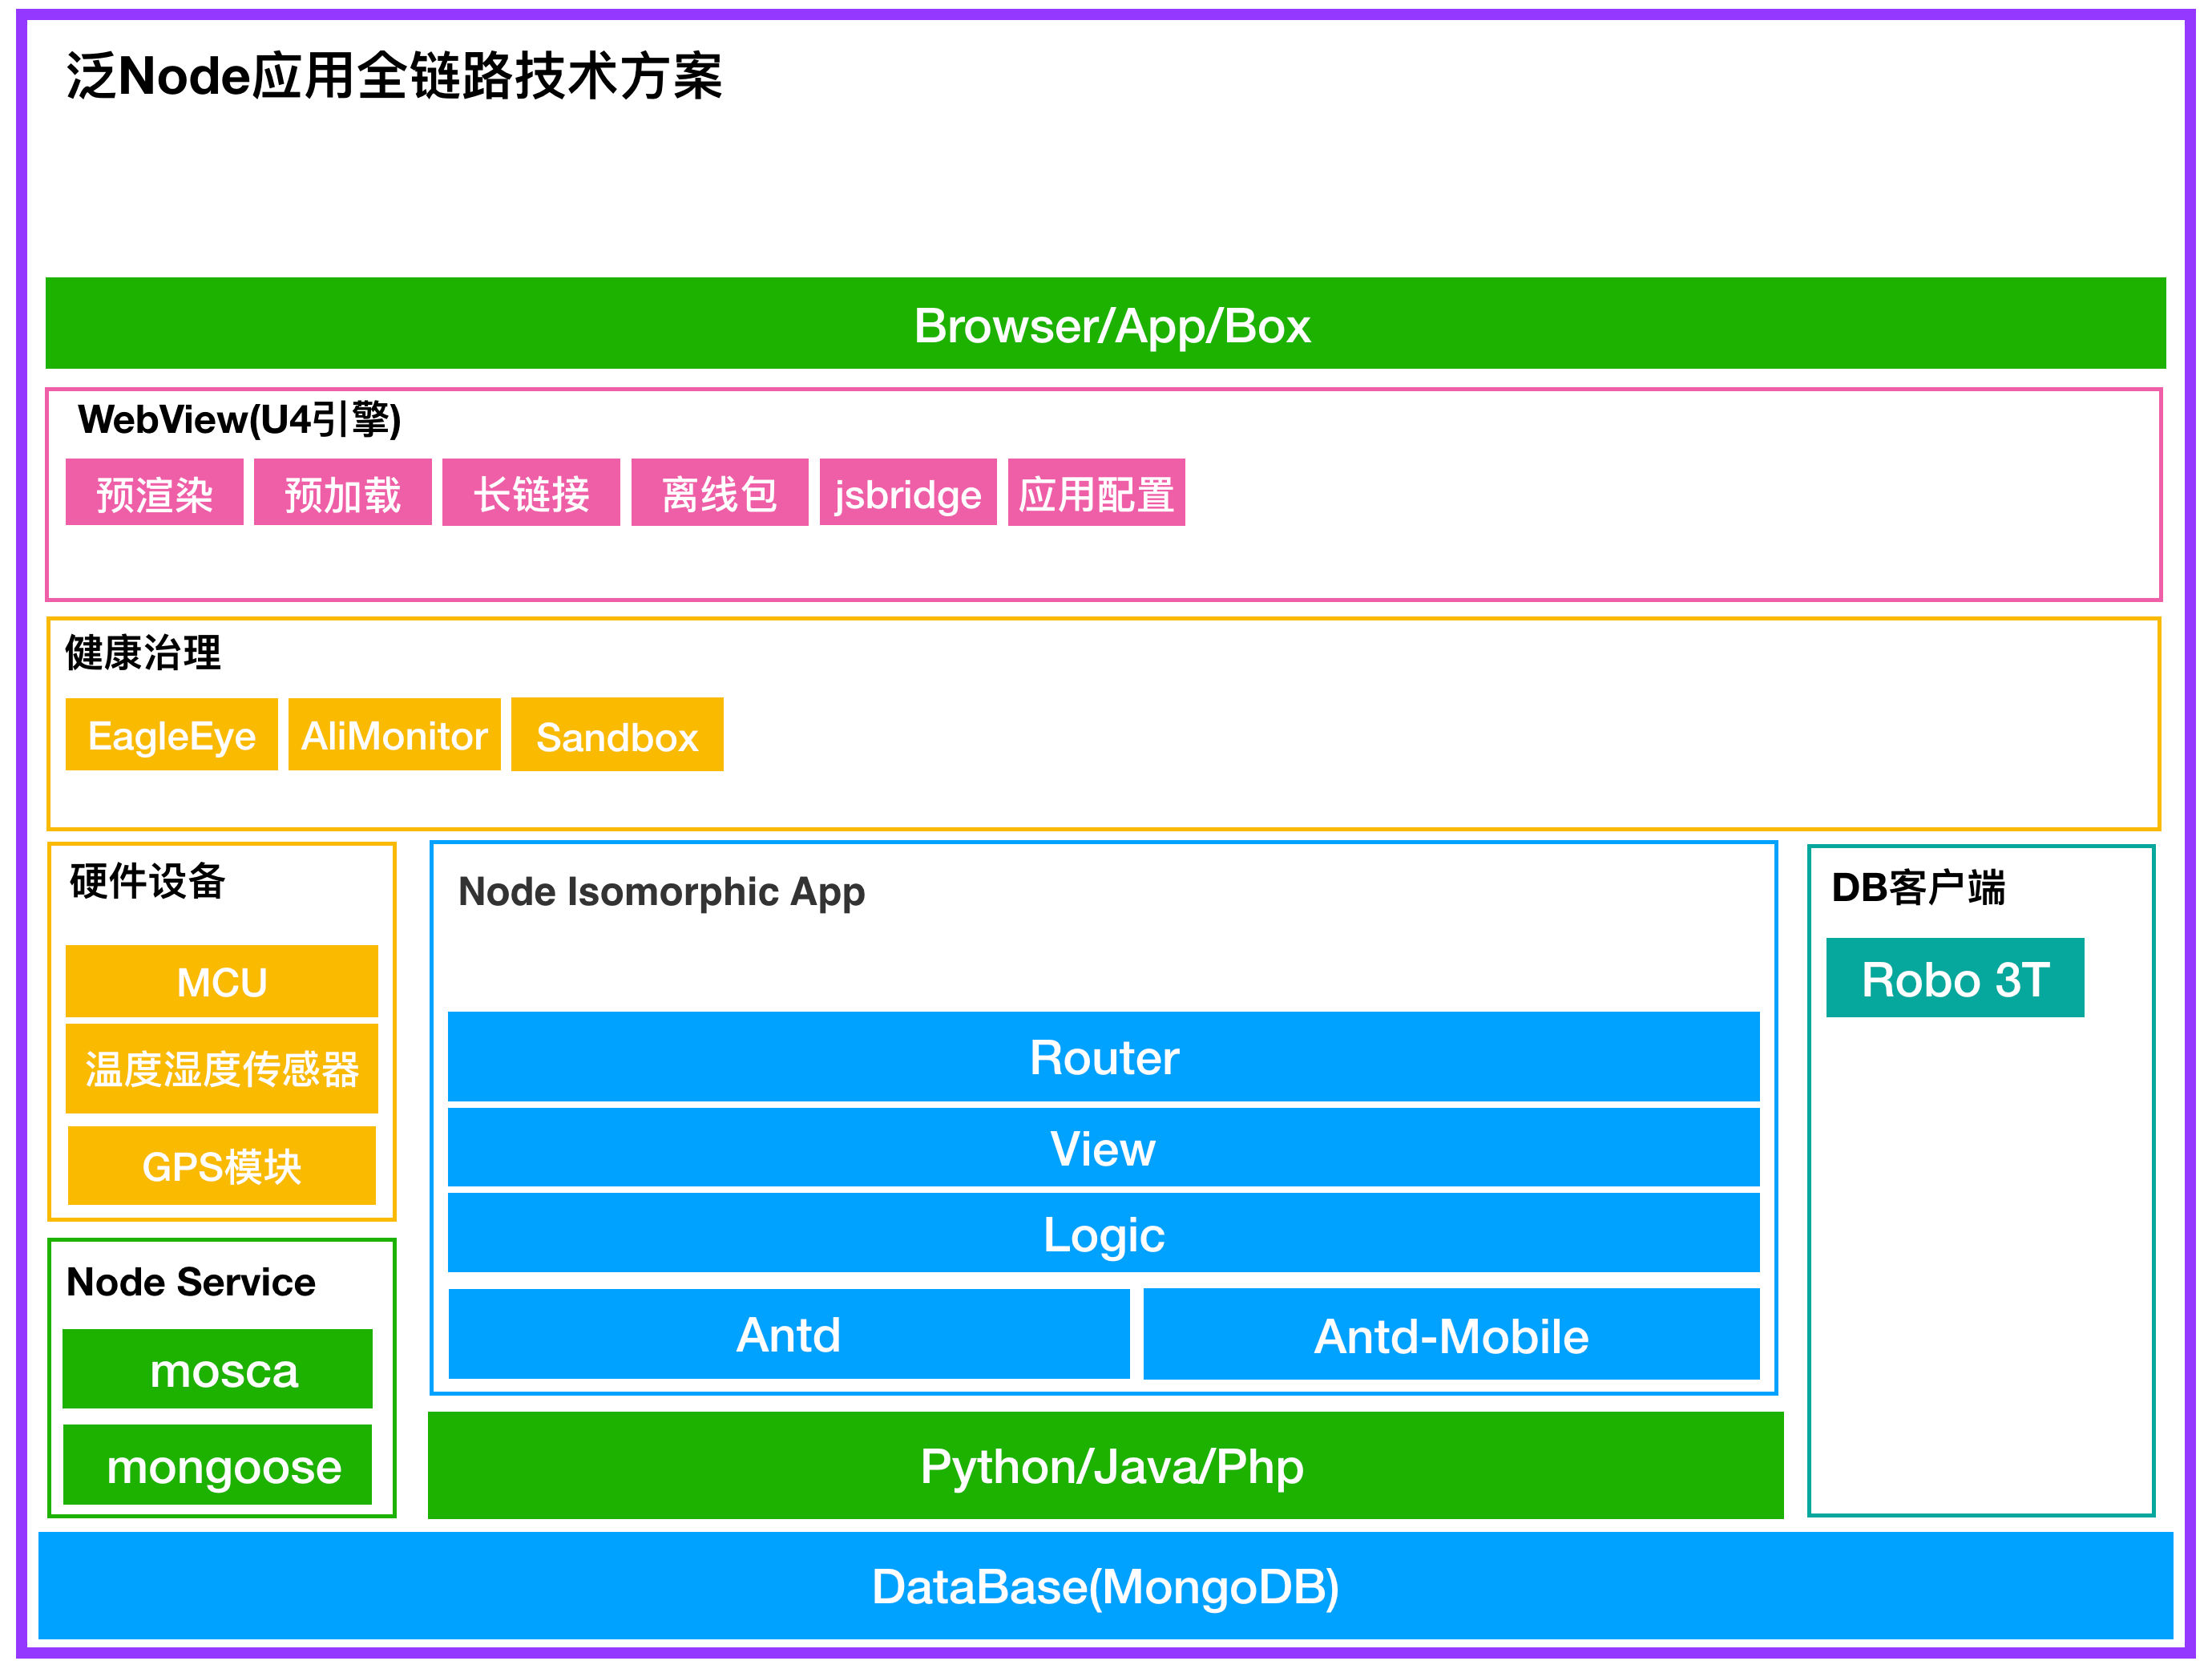Click the Router bar in Node Isomorphic App
This screenshot has width=2212, height=1669.
pyautogui.click(x=1103, y=1057)
